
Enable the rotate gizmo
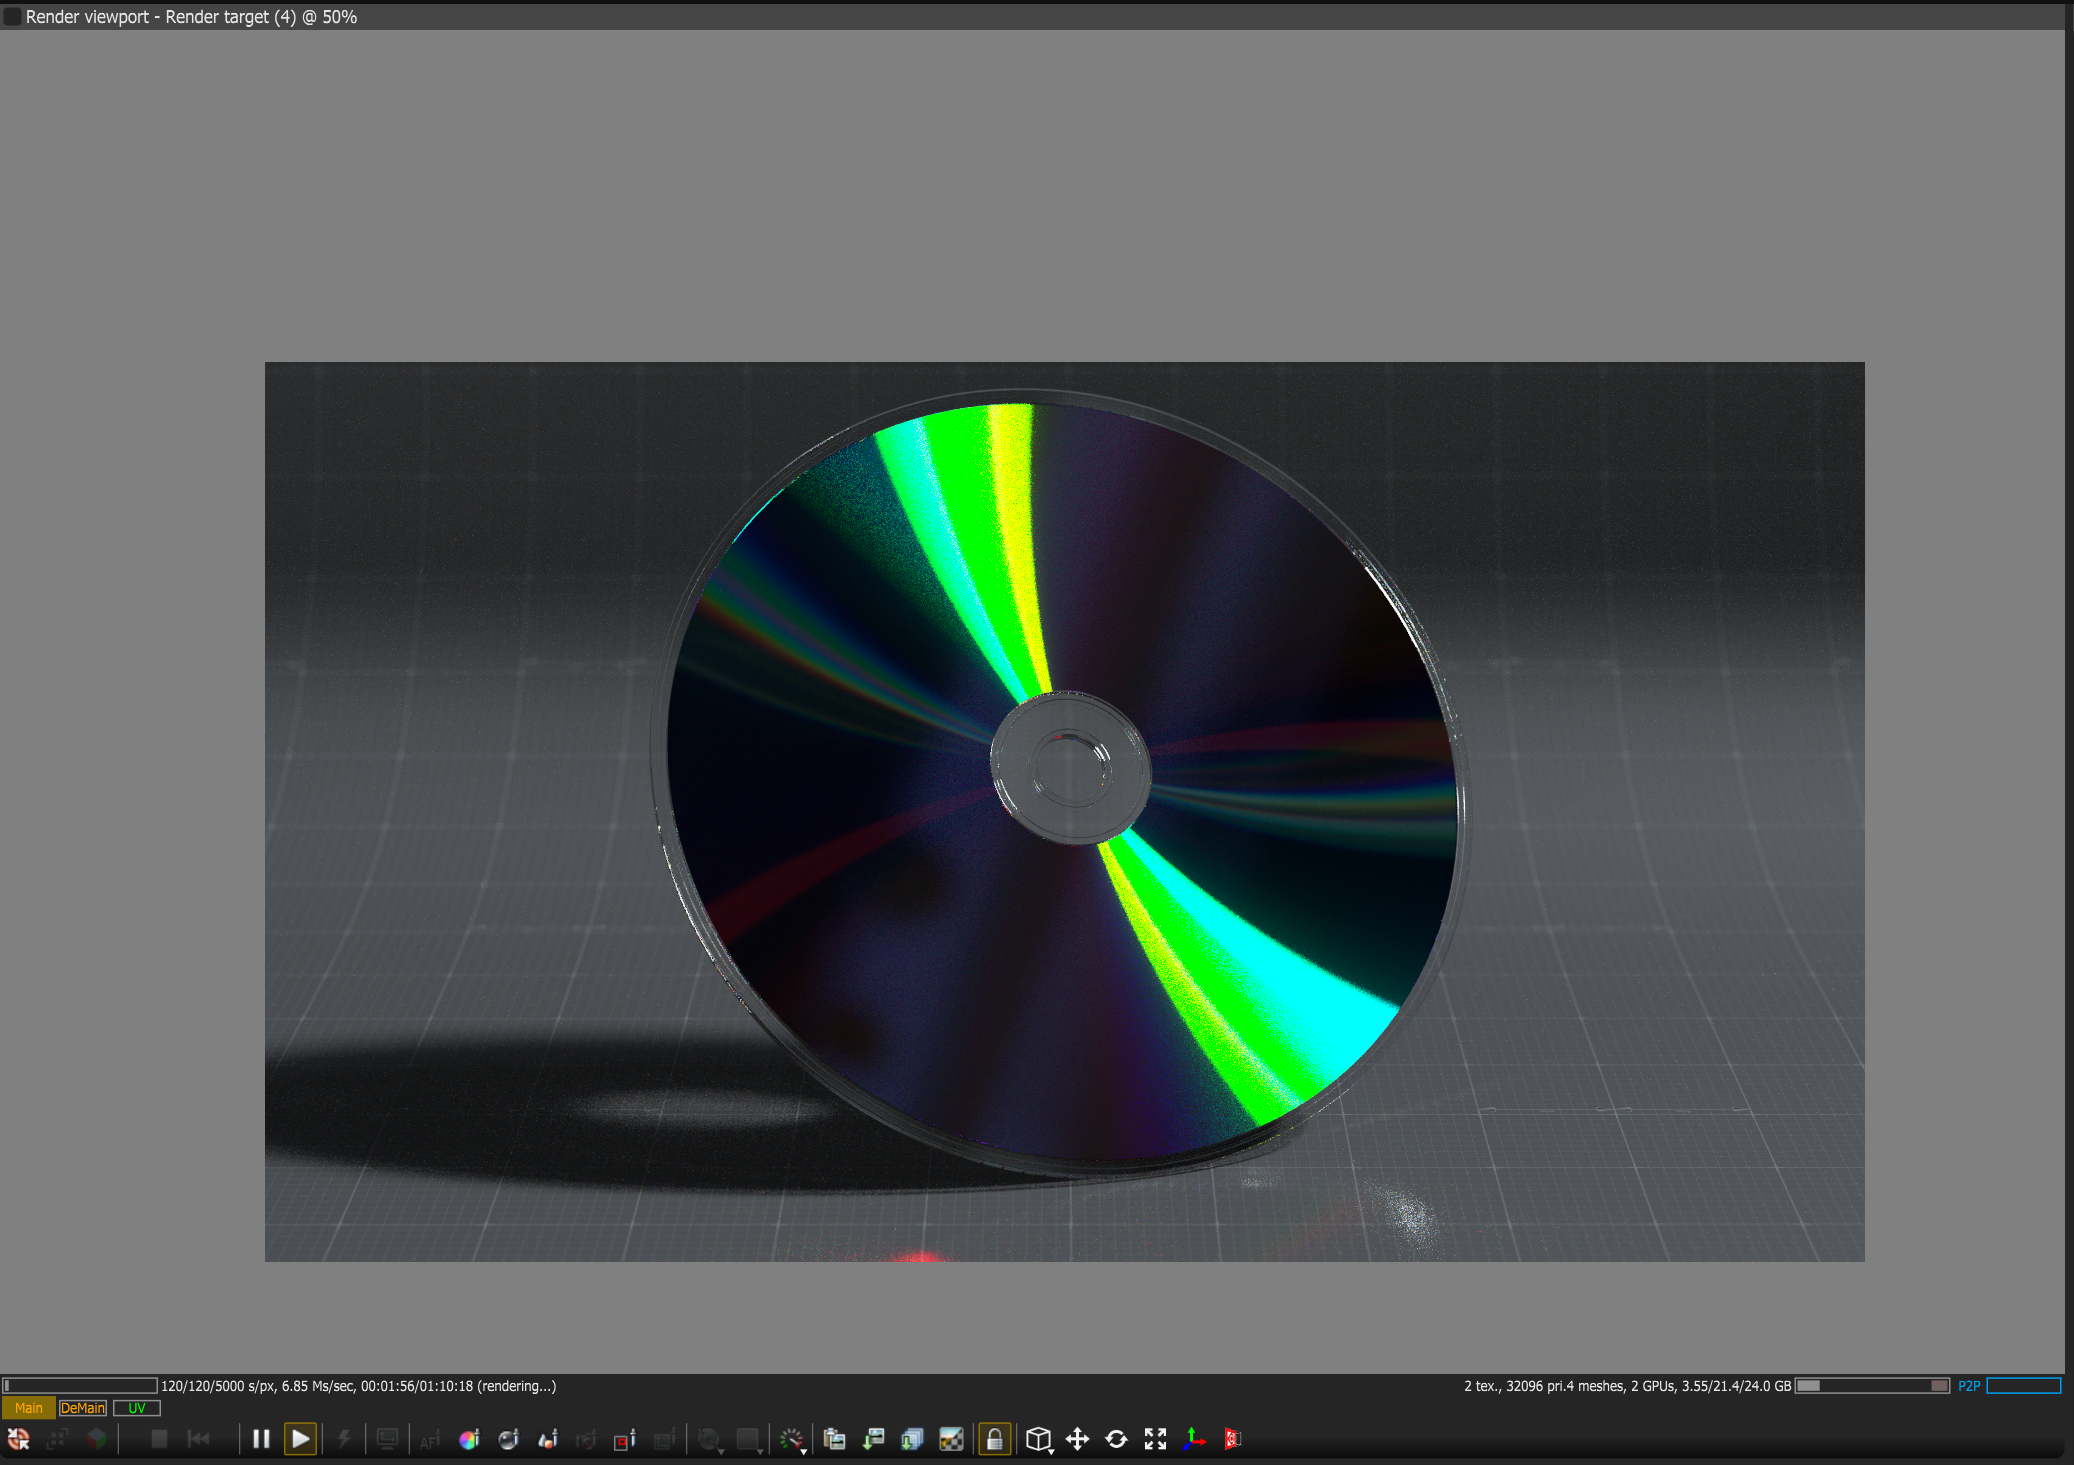[1116, 1439]
